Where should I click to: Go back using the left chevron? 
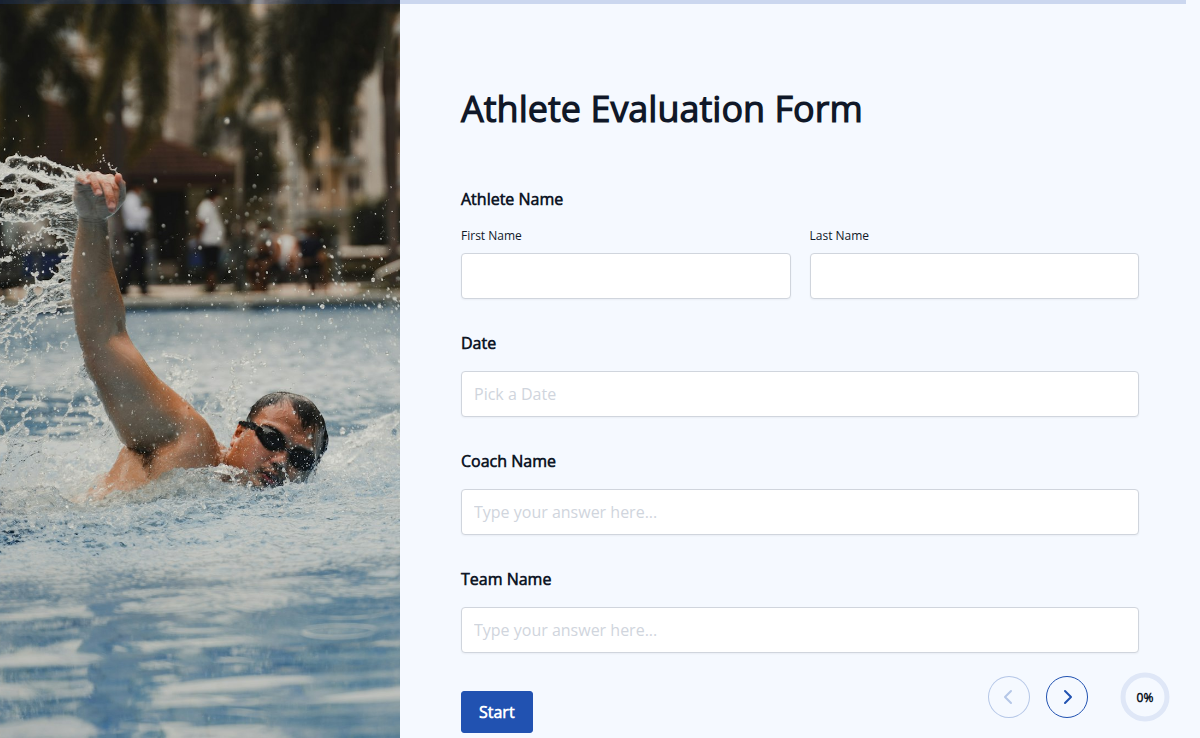[1009, 697]
